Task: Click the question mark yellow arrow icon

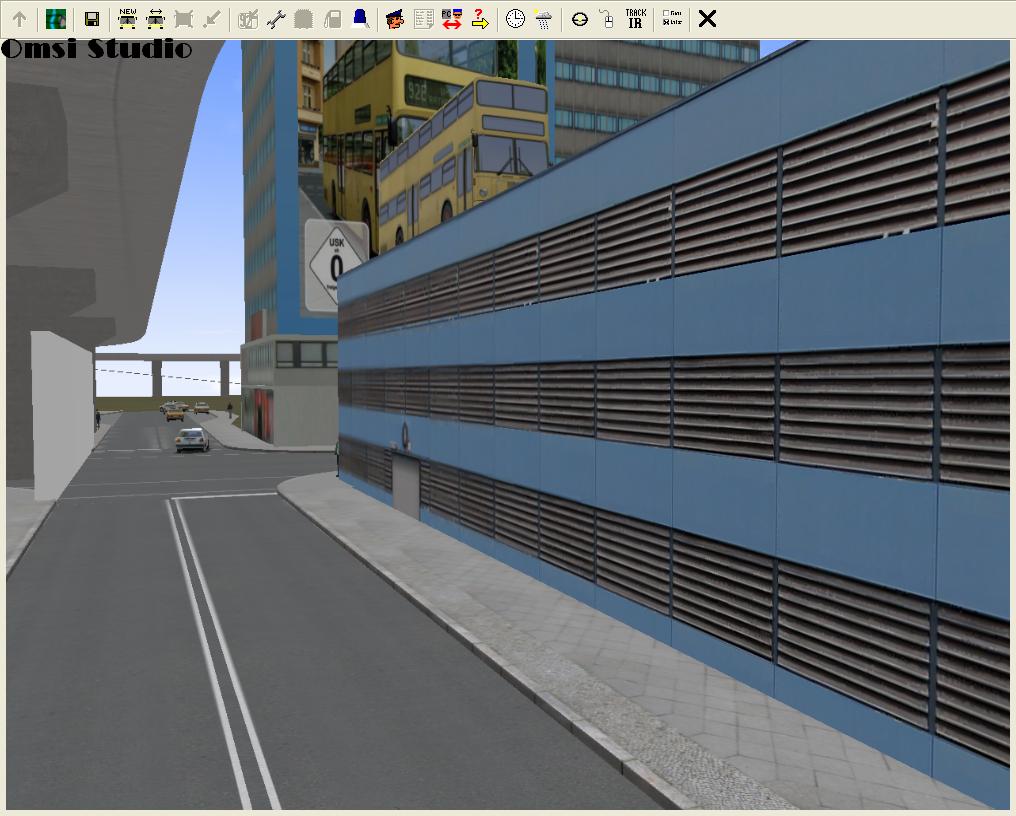Action: tap(480, 18)
